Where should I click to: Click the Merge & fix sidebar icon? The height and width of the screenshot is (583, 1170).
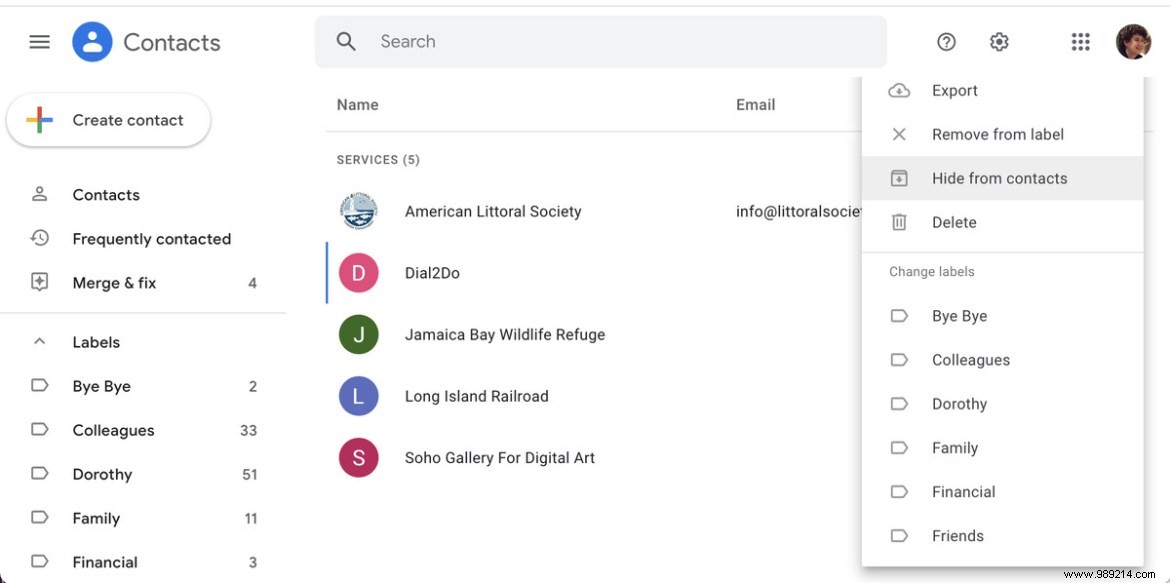click(x=40, y=282)
